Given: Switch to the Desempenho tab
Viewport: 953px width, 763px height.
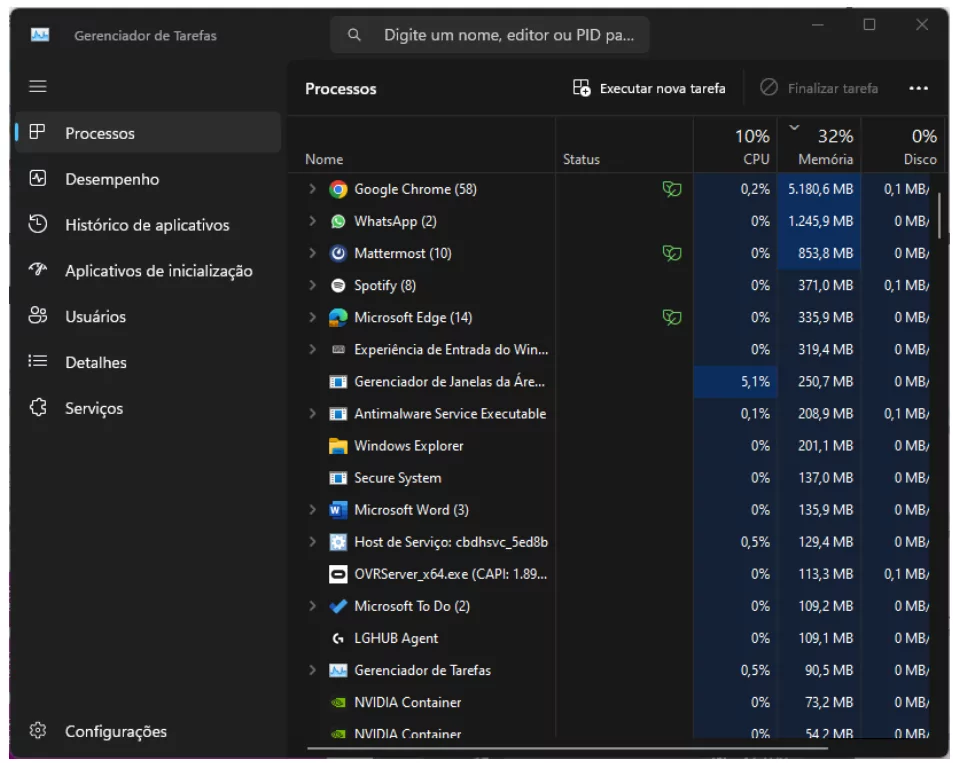Looking at the screenshot, I should [x=112, y=179].
